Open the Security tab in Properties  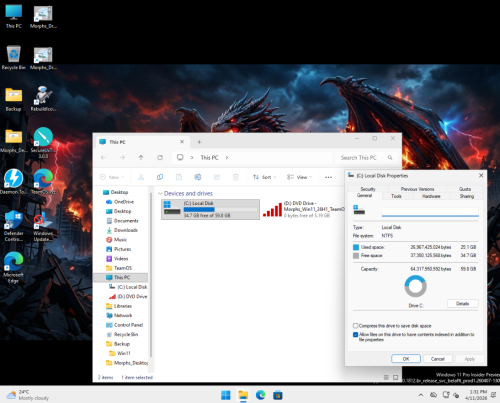point(368,189)
